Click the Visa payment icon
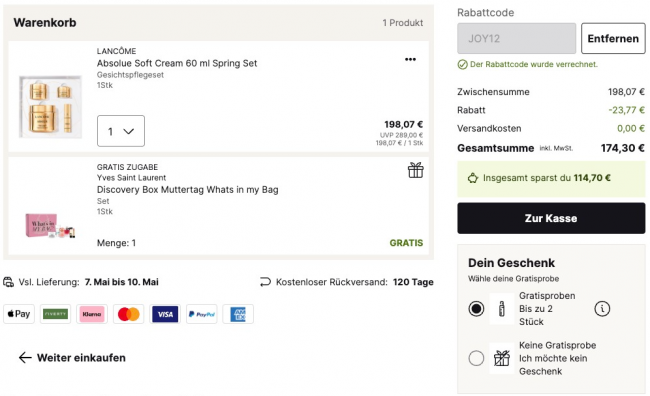Viewport: 650px width, 396px height. click(x=165, y=314)
